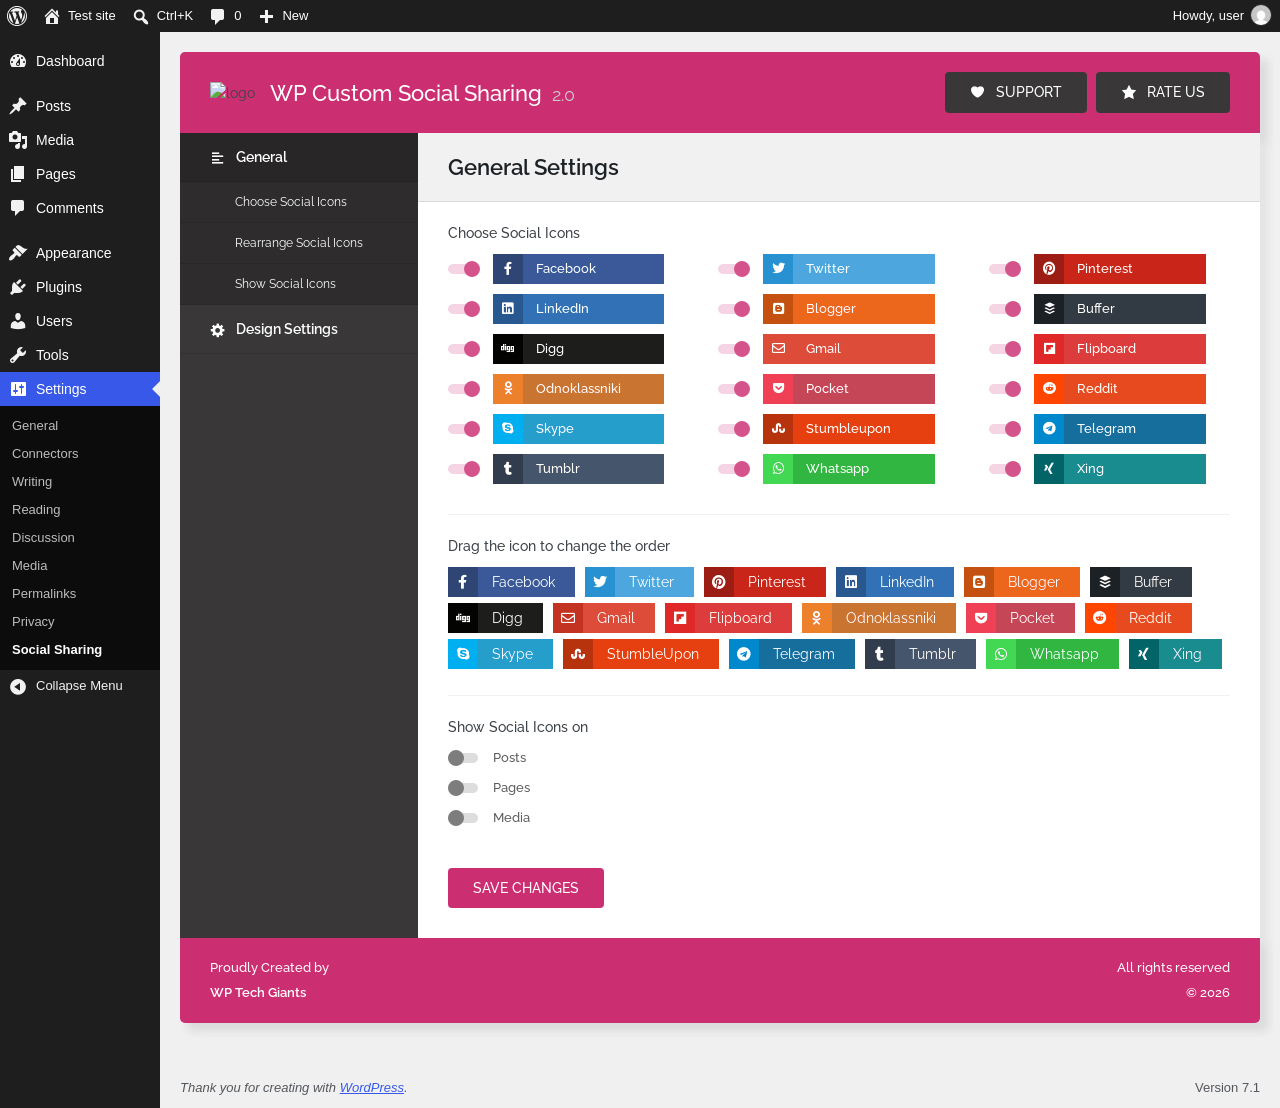Image resolution: width=1280 pixels, height=1108 pixels.
Task: Click the Version 7.1 footer text
Action: 1227,1088
